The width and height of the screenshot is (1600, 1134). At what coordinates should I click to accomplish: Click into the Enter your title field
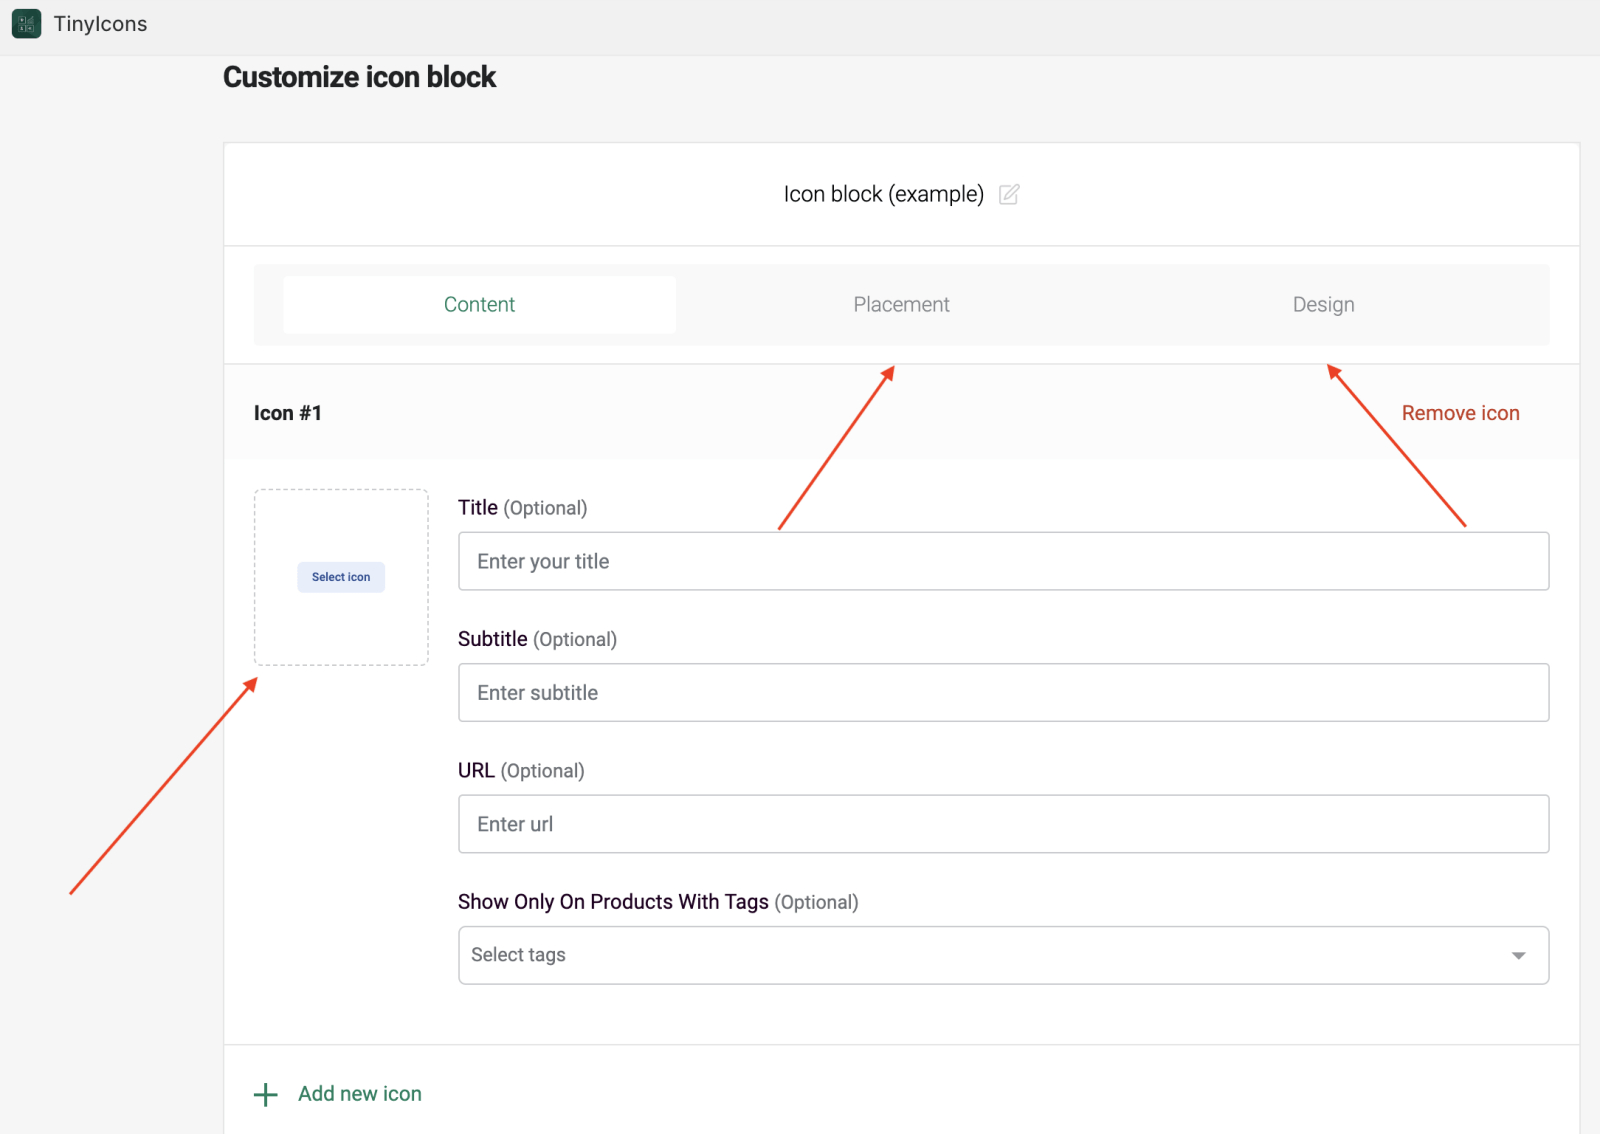[1003, 561]
